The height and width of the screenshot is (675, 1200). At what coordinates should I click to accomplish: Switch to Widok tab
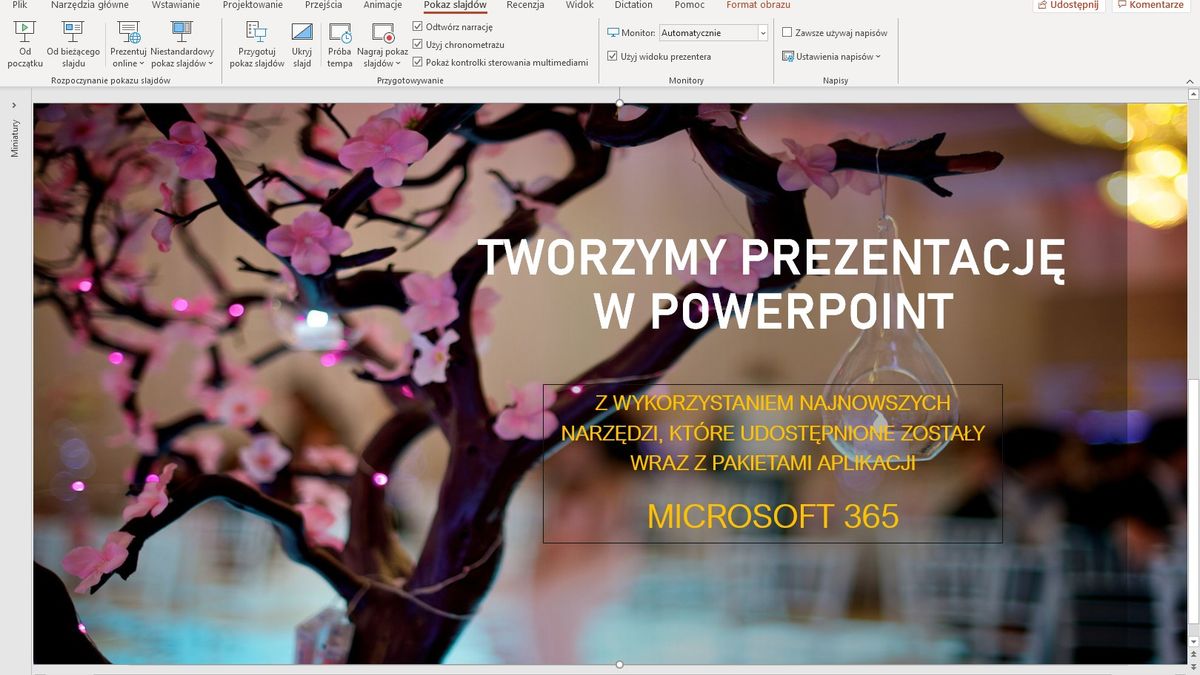click(x=579, y=5)
